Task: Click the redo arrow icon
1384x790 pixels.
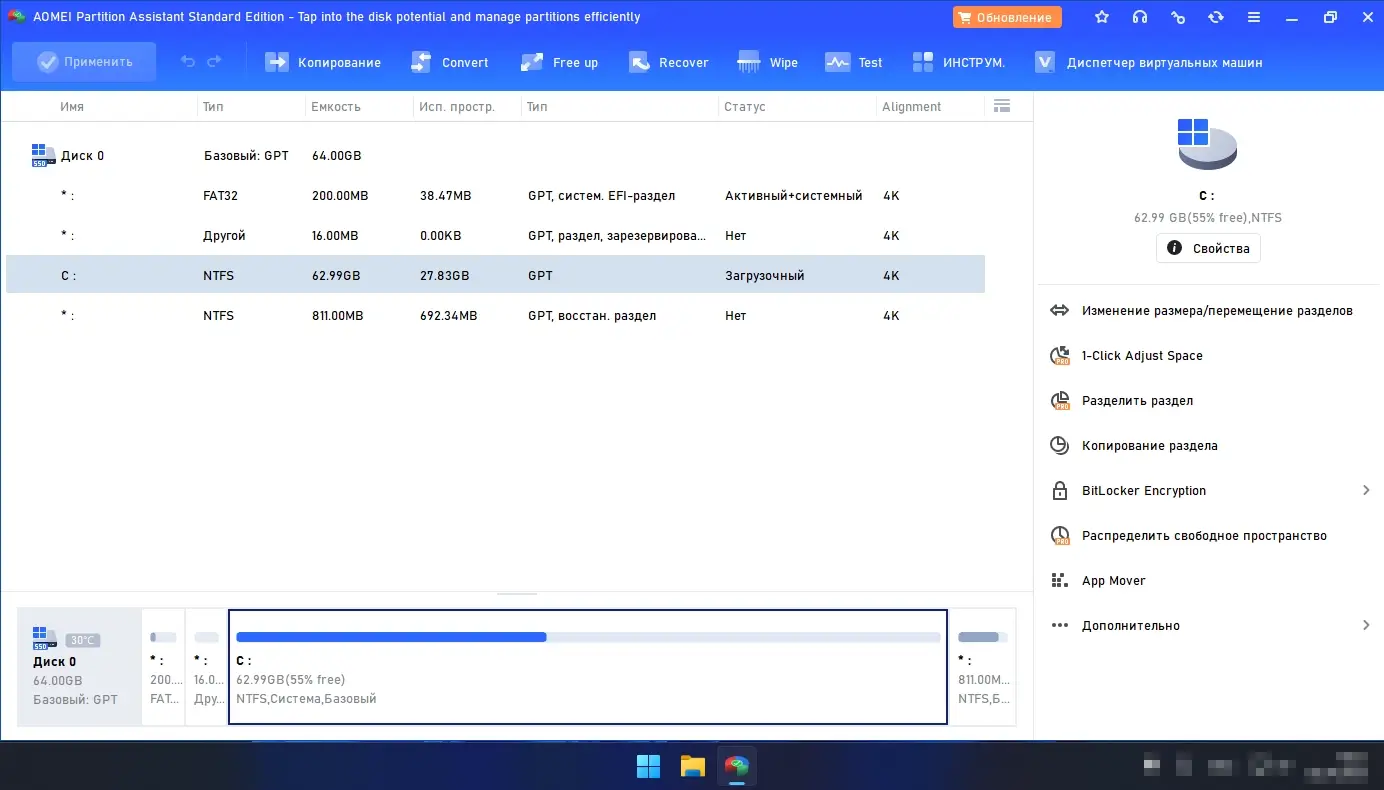Action: (214, 62)
